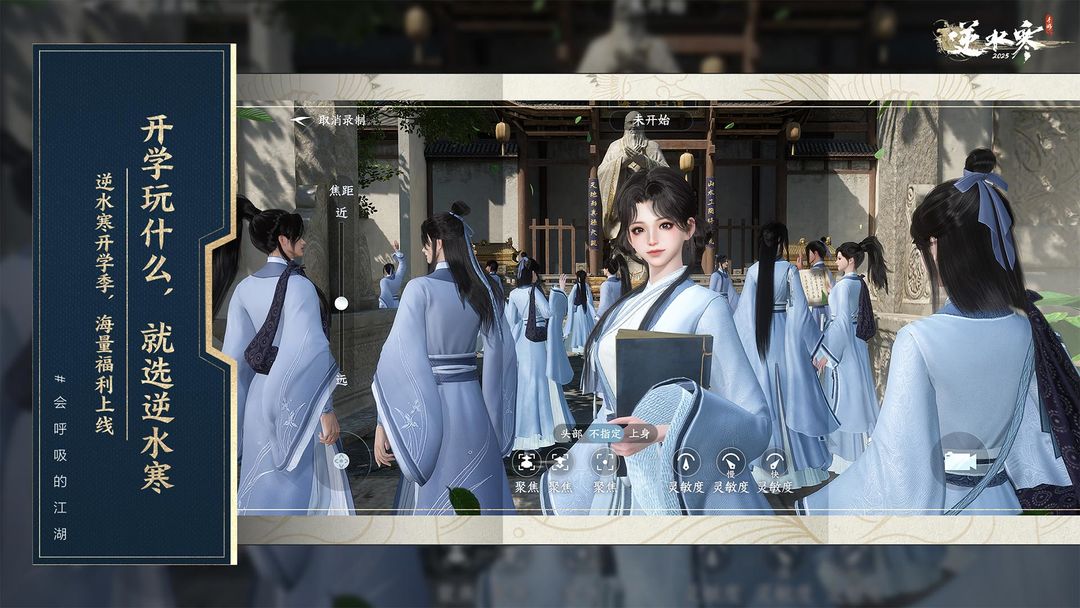Select the second 聚焦 focus mode icon
Viewport: 1080px width, 608px height.
(559, 462)
